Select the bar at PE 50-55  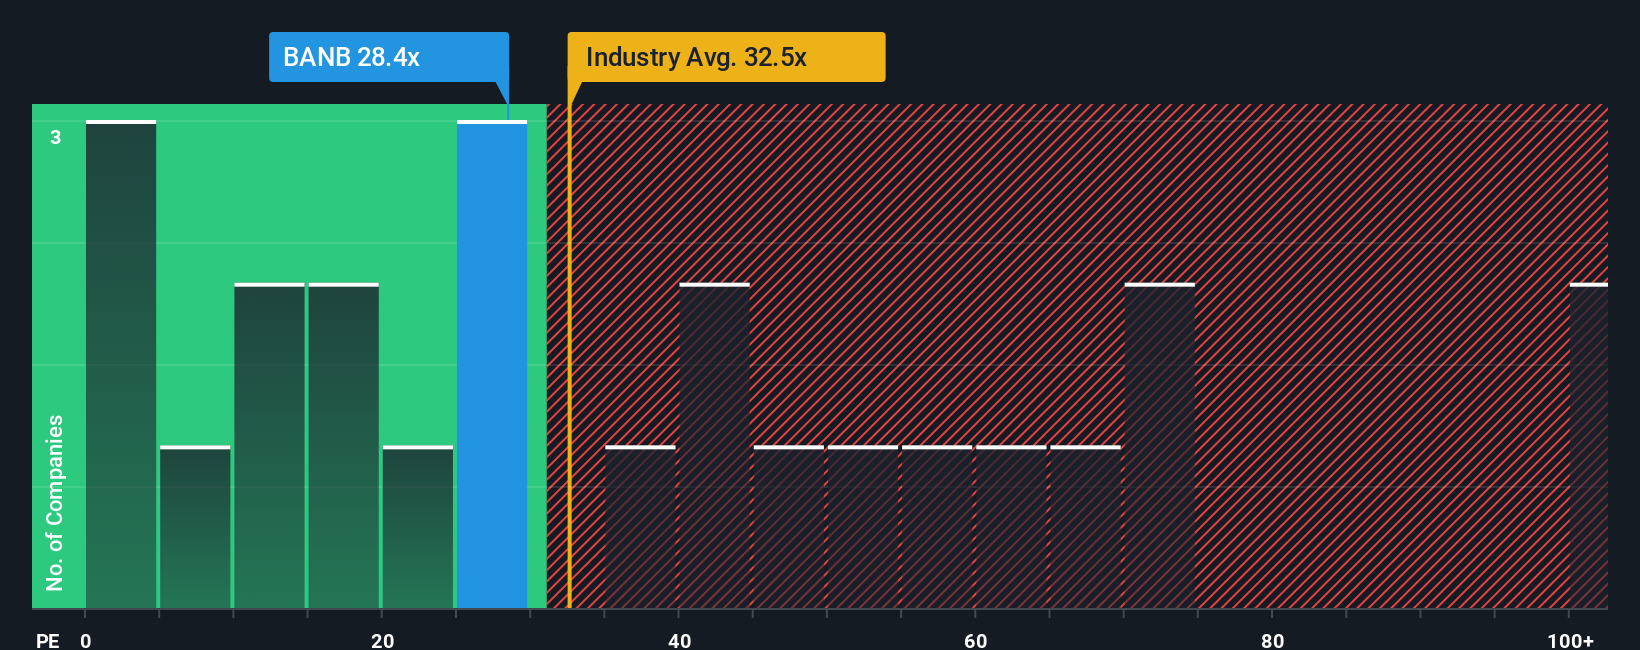click(x=863, y=527)
